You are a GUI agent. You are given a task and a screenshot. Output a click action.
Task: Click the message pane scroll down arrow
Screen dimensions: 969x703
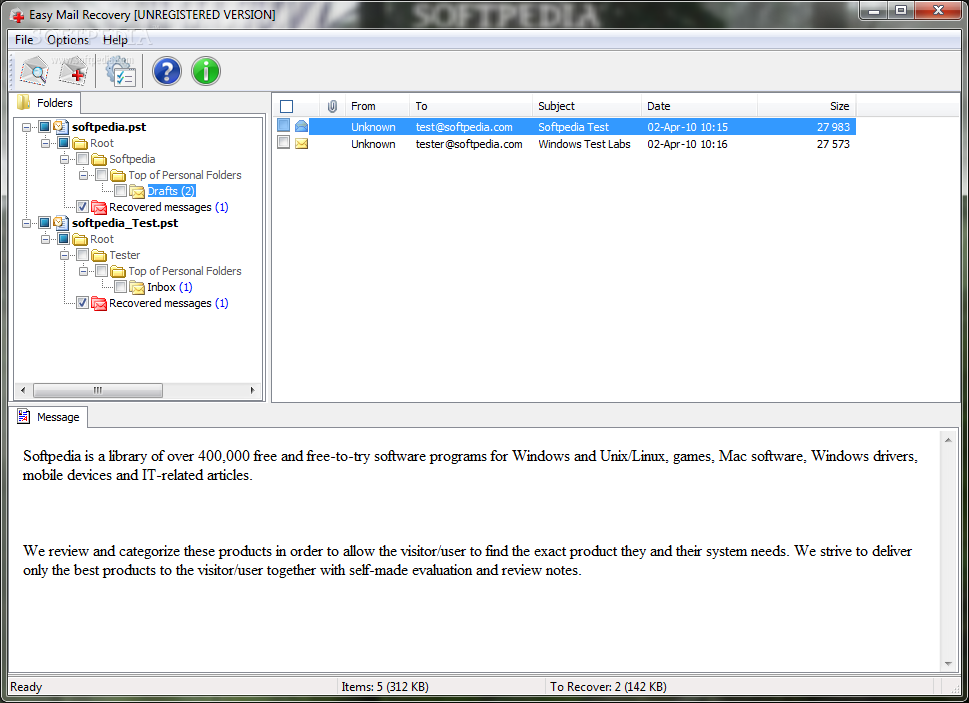tap(949, 664)
